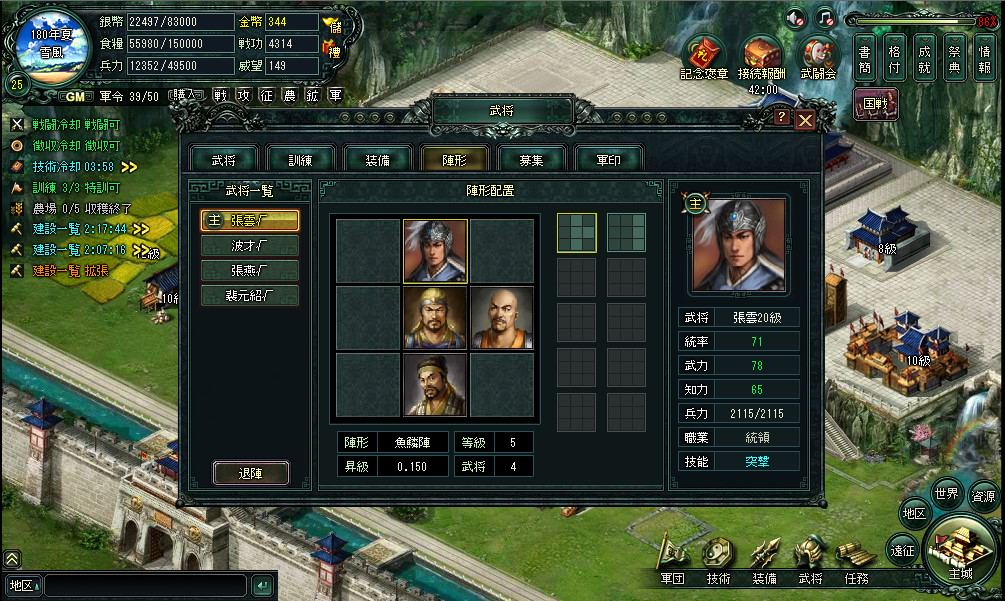Open the 技術 yin-yang technology icon

click(x=718, y=560)
